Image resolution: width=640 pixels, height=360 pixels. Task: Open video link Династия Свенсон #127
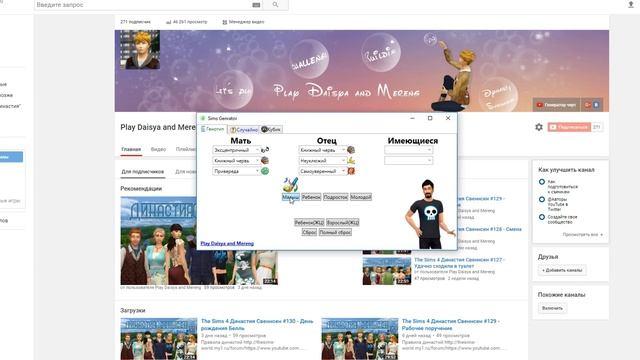coord(459,263)
